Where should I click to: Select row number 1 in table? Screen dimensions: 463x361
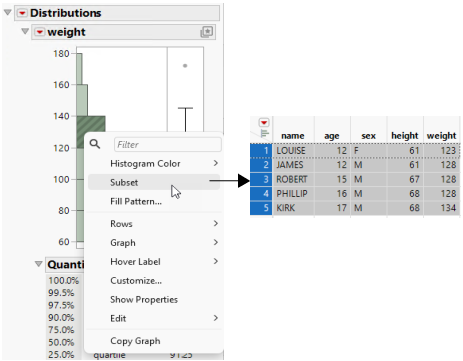click(261, 151)
